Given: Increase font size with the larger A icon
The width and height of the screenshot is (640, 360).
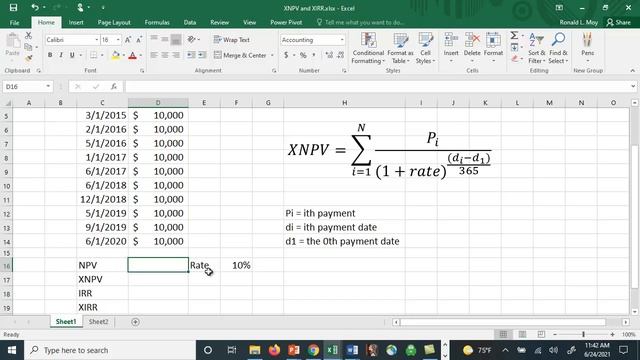Looking at the screenshot, I should (x=128, y=40).
